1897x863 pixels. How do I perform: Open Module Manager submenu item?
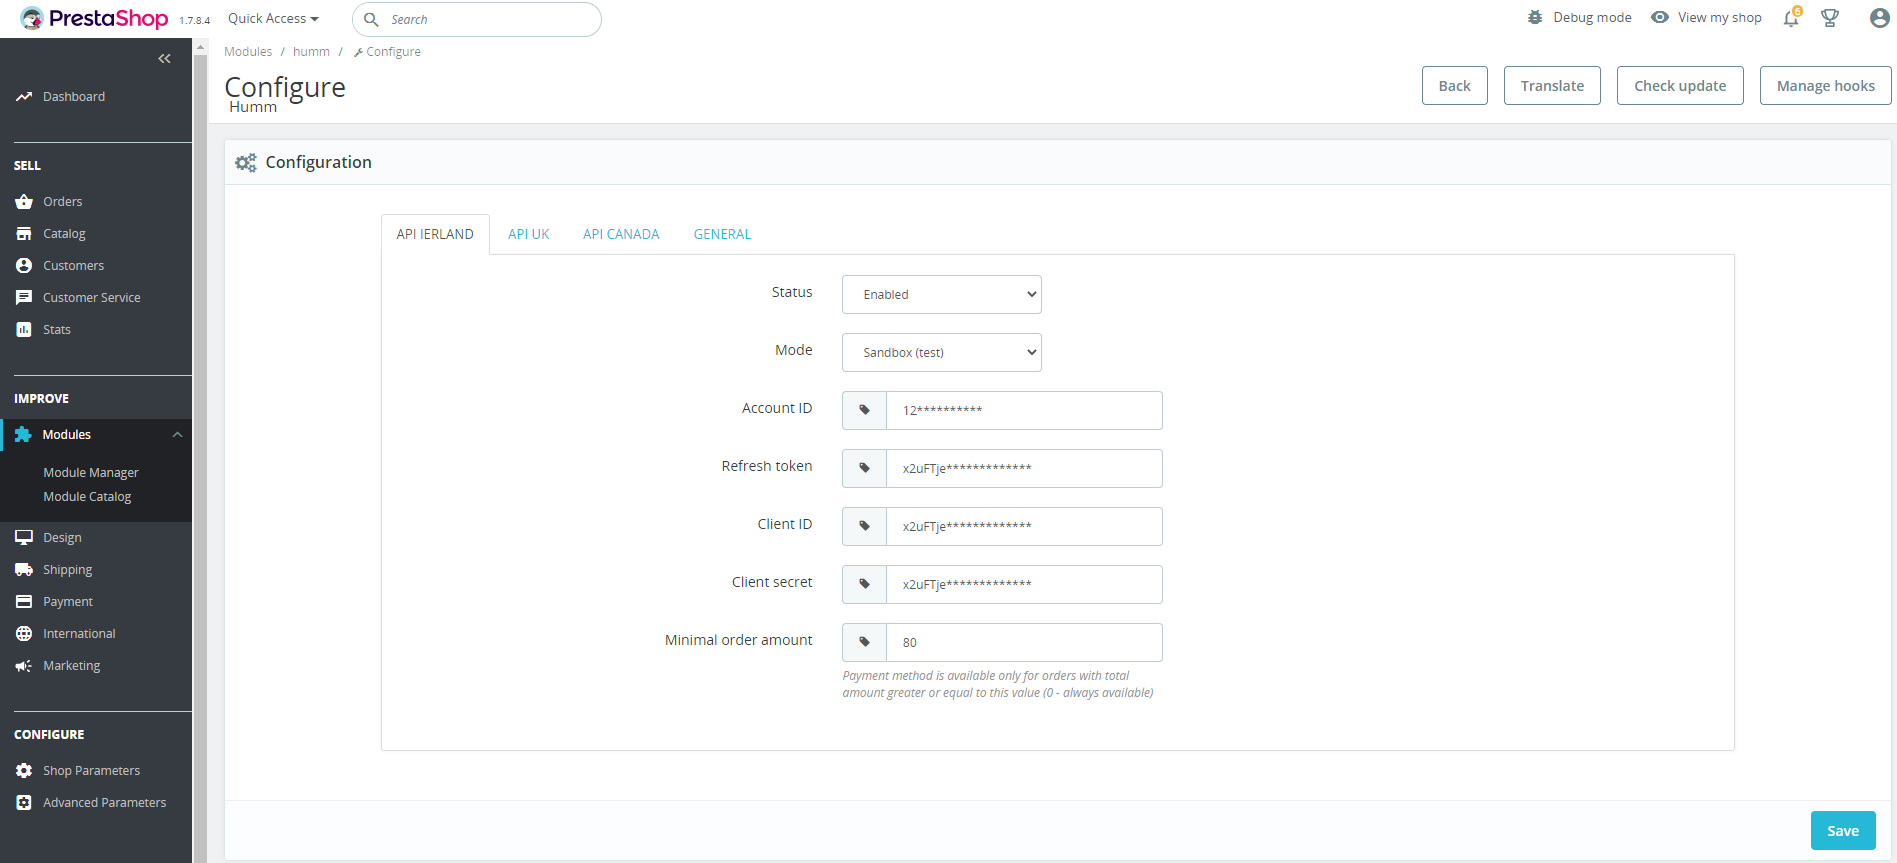[91, 473]
